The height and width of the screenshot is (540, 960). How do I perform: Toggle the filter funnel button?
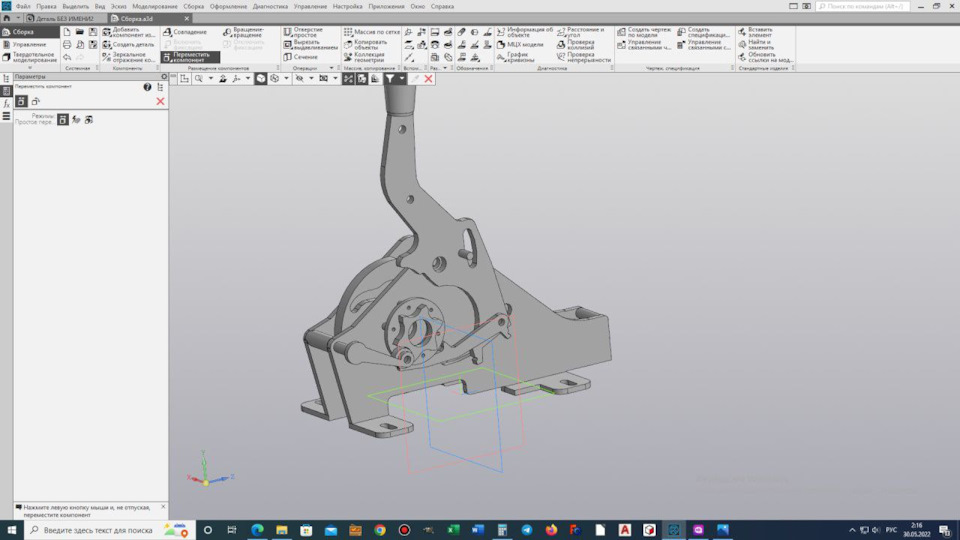390,78
